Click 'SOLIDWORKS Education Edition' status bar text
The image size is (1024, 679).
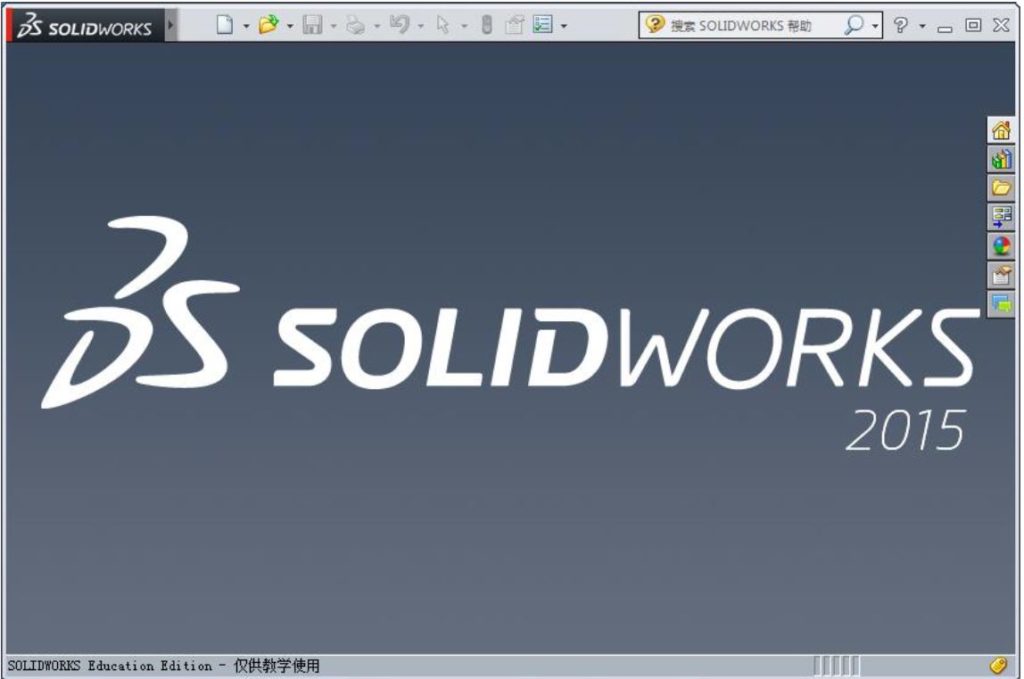point(110,666)
